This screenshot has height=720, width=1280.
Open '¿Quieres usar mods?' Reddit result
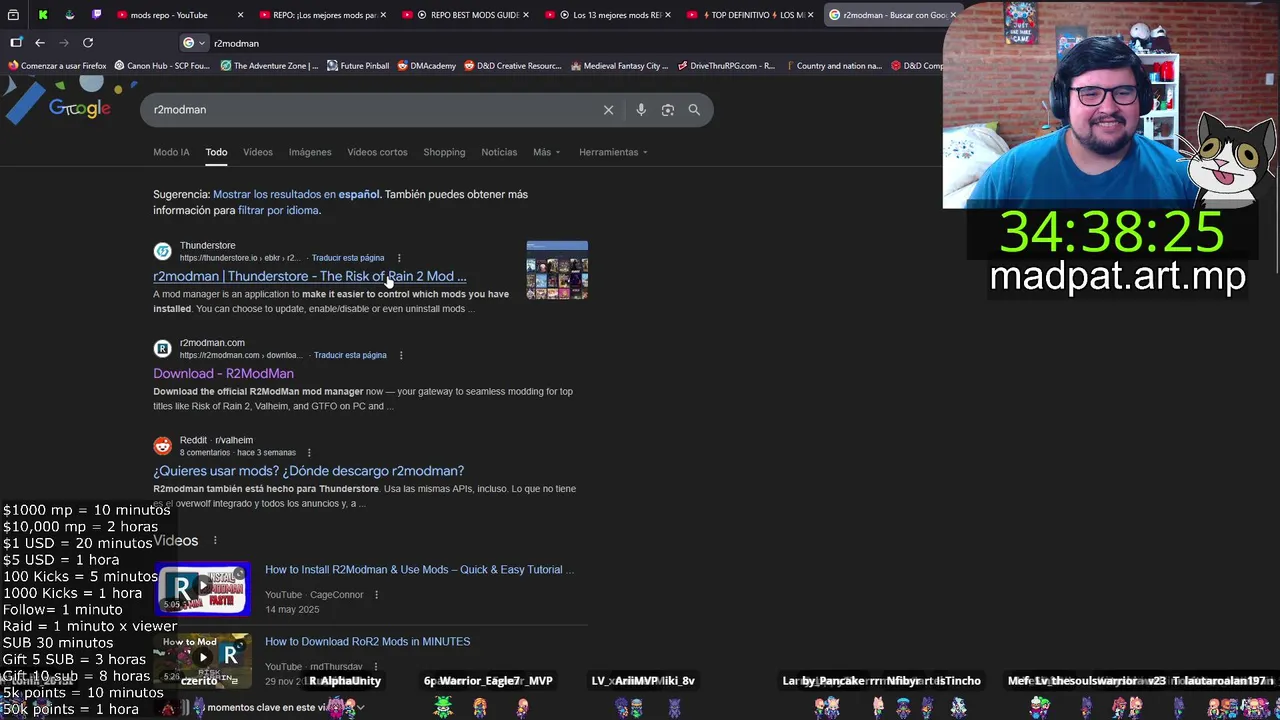coord(308,471)
